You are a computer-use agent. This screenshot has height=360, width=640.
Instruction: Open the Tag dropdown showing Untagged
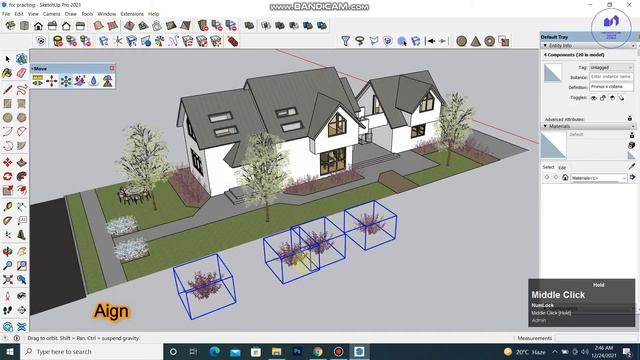(x=611, y=67)
